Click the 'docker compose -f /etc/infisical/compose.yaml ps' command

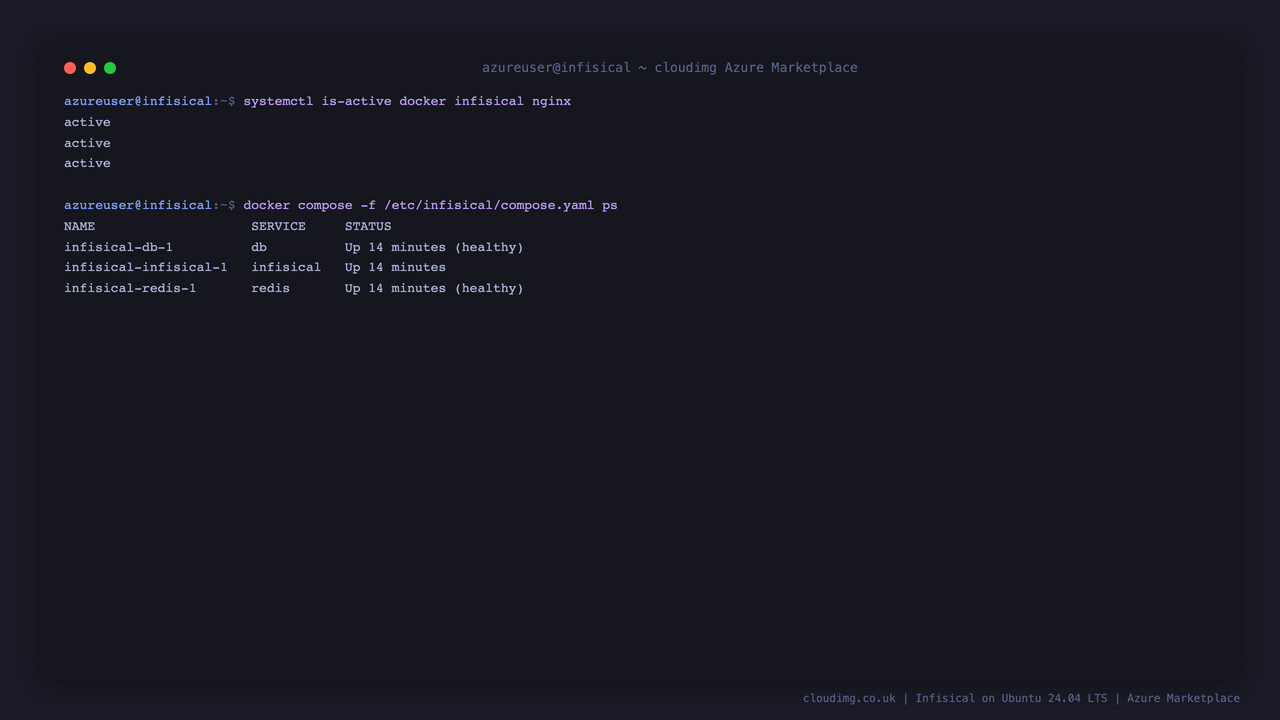pyautogui.click(x=430, y=205)
